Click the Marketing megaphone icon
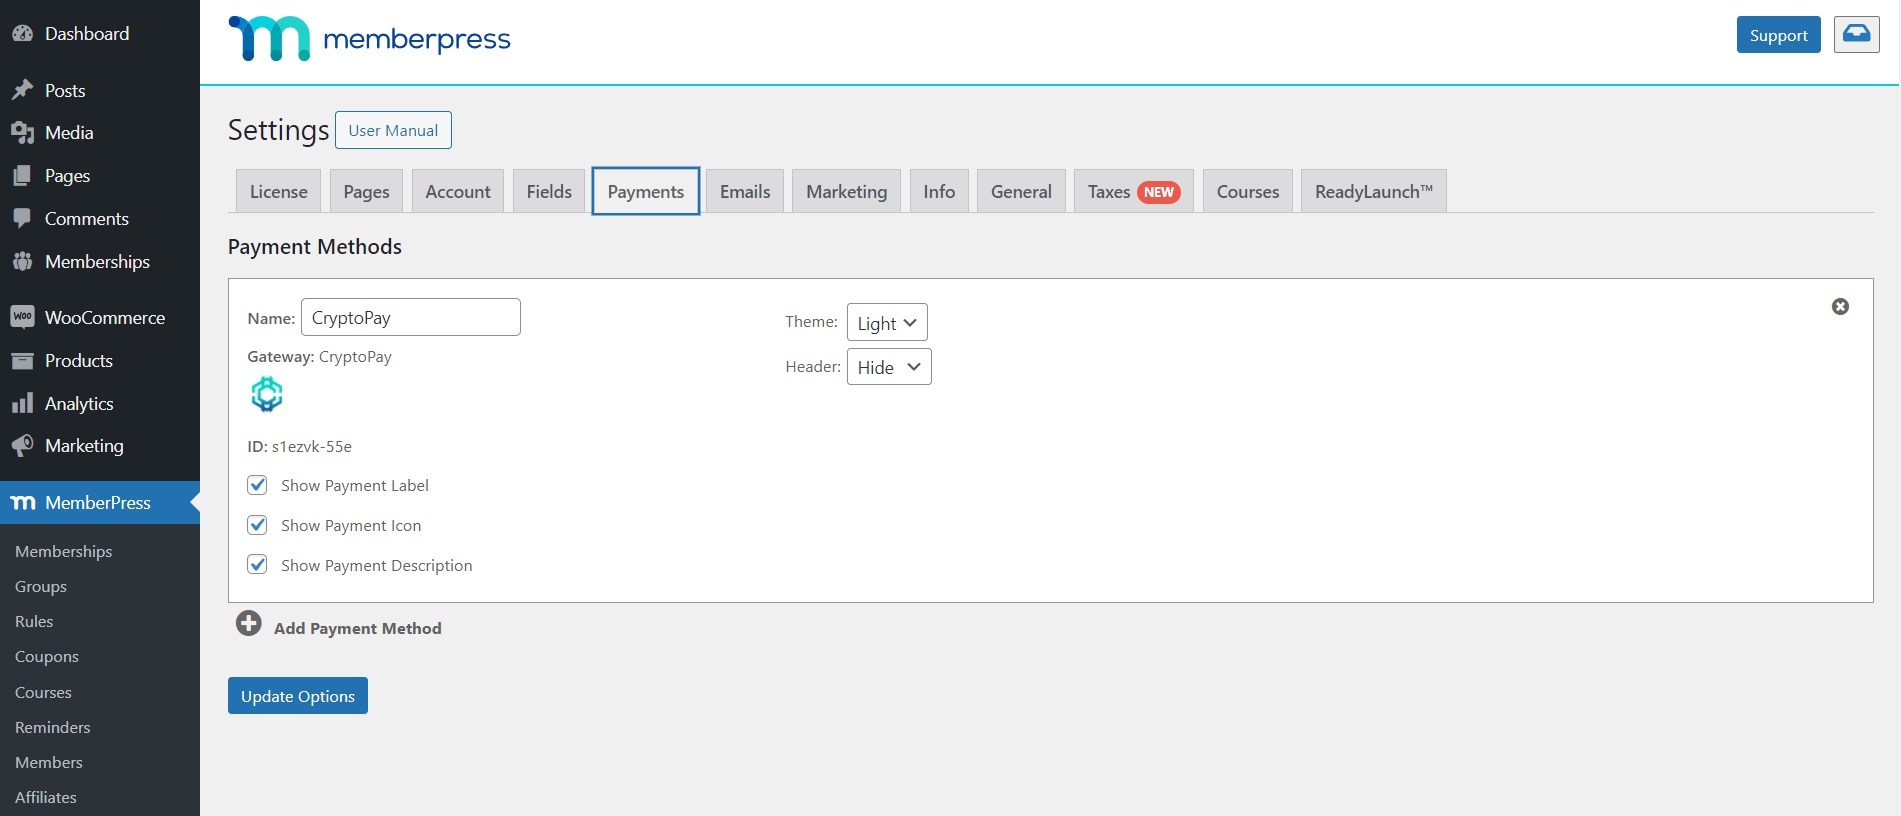1901x816 pixels. point(22,445)
